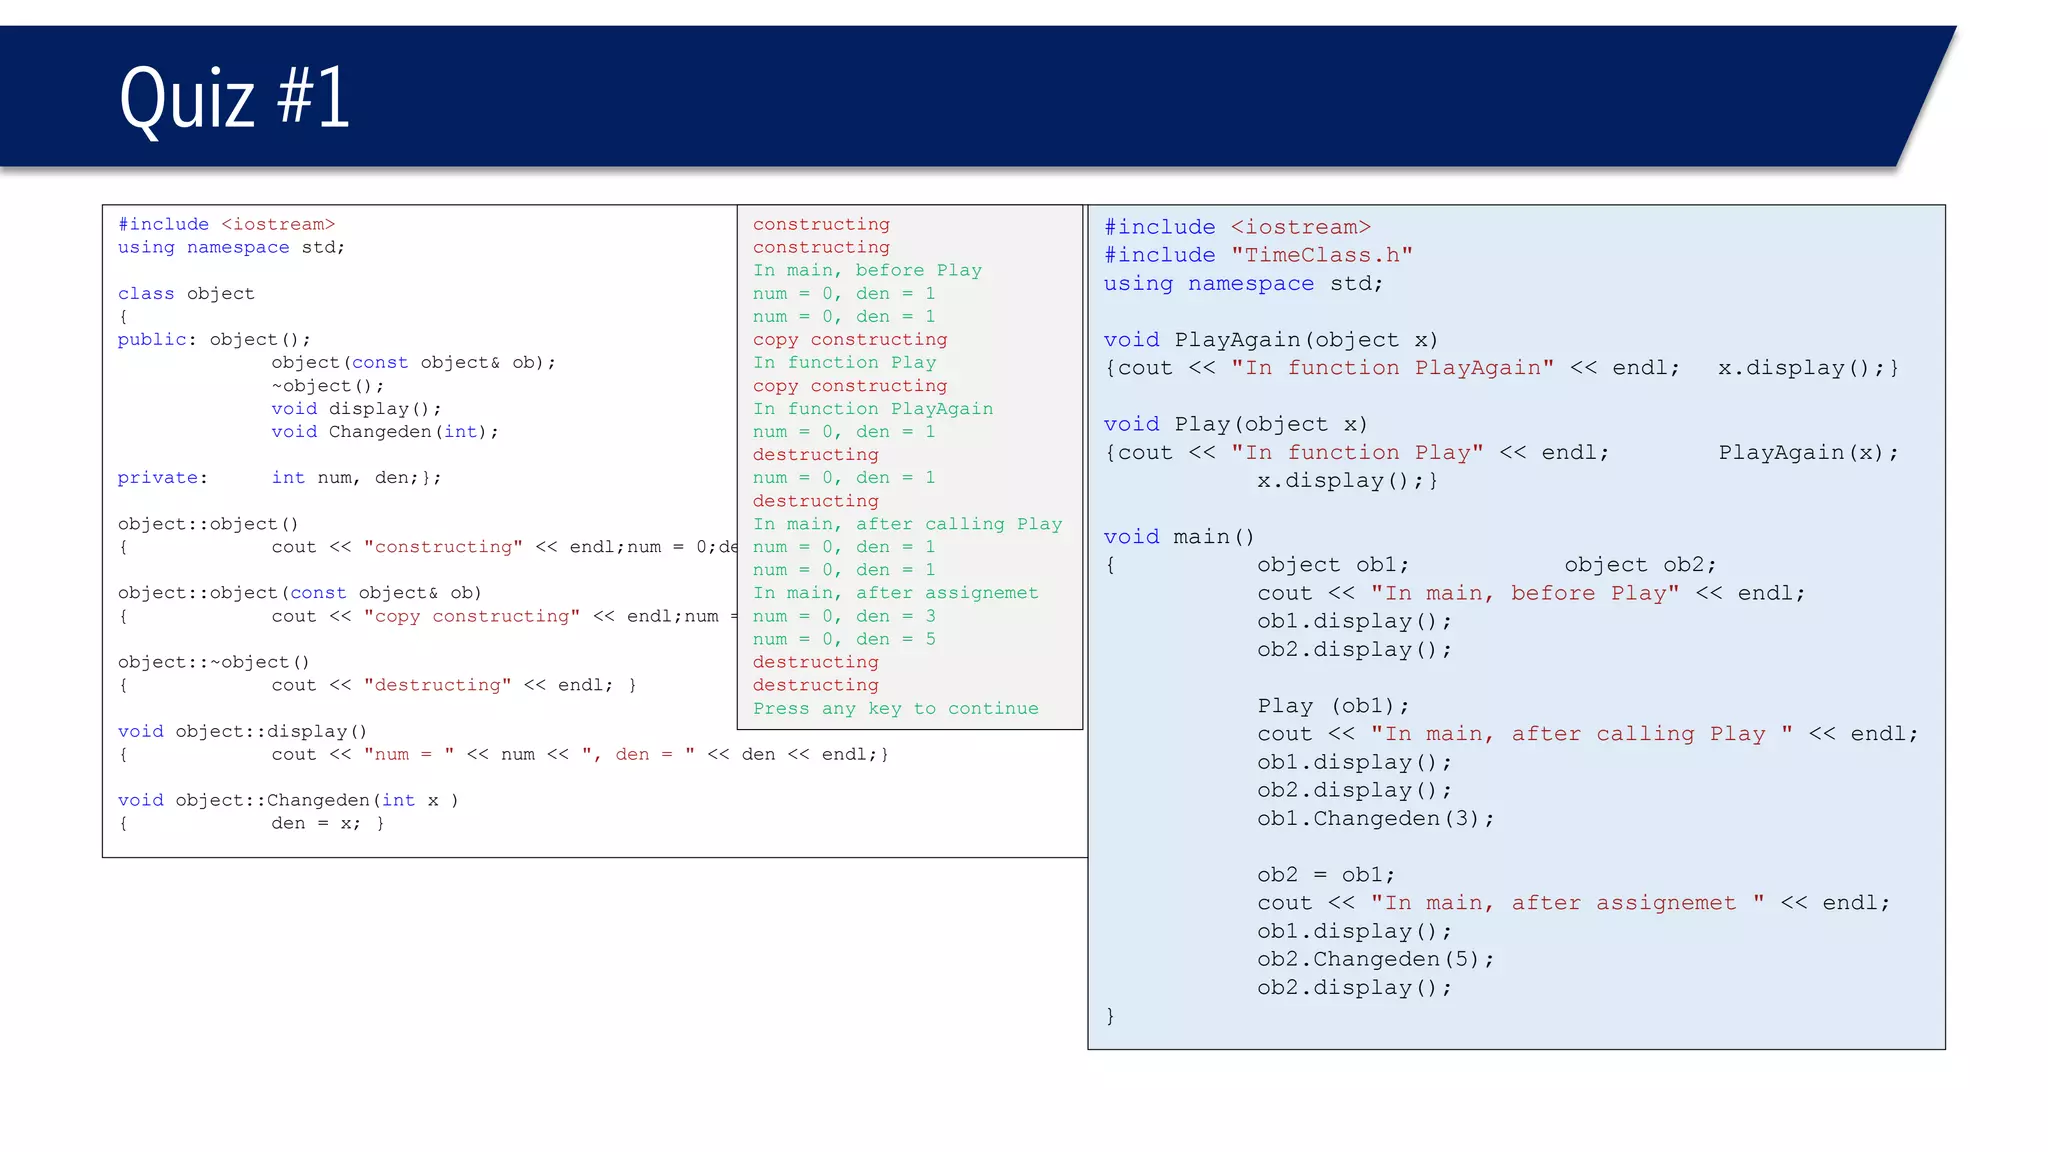The image size is (2048, 1152).
Task: Click the 'ob1.Changeden(3);' statement
Action: (x=1375, y=818)
